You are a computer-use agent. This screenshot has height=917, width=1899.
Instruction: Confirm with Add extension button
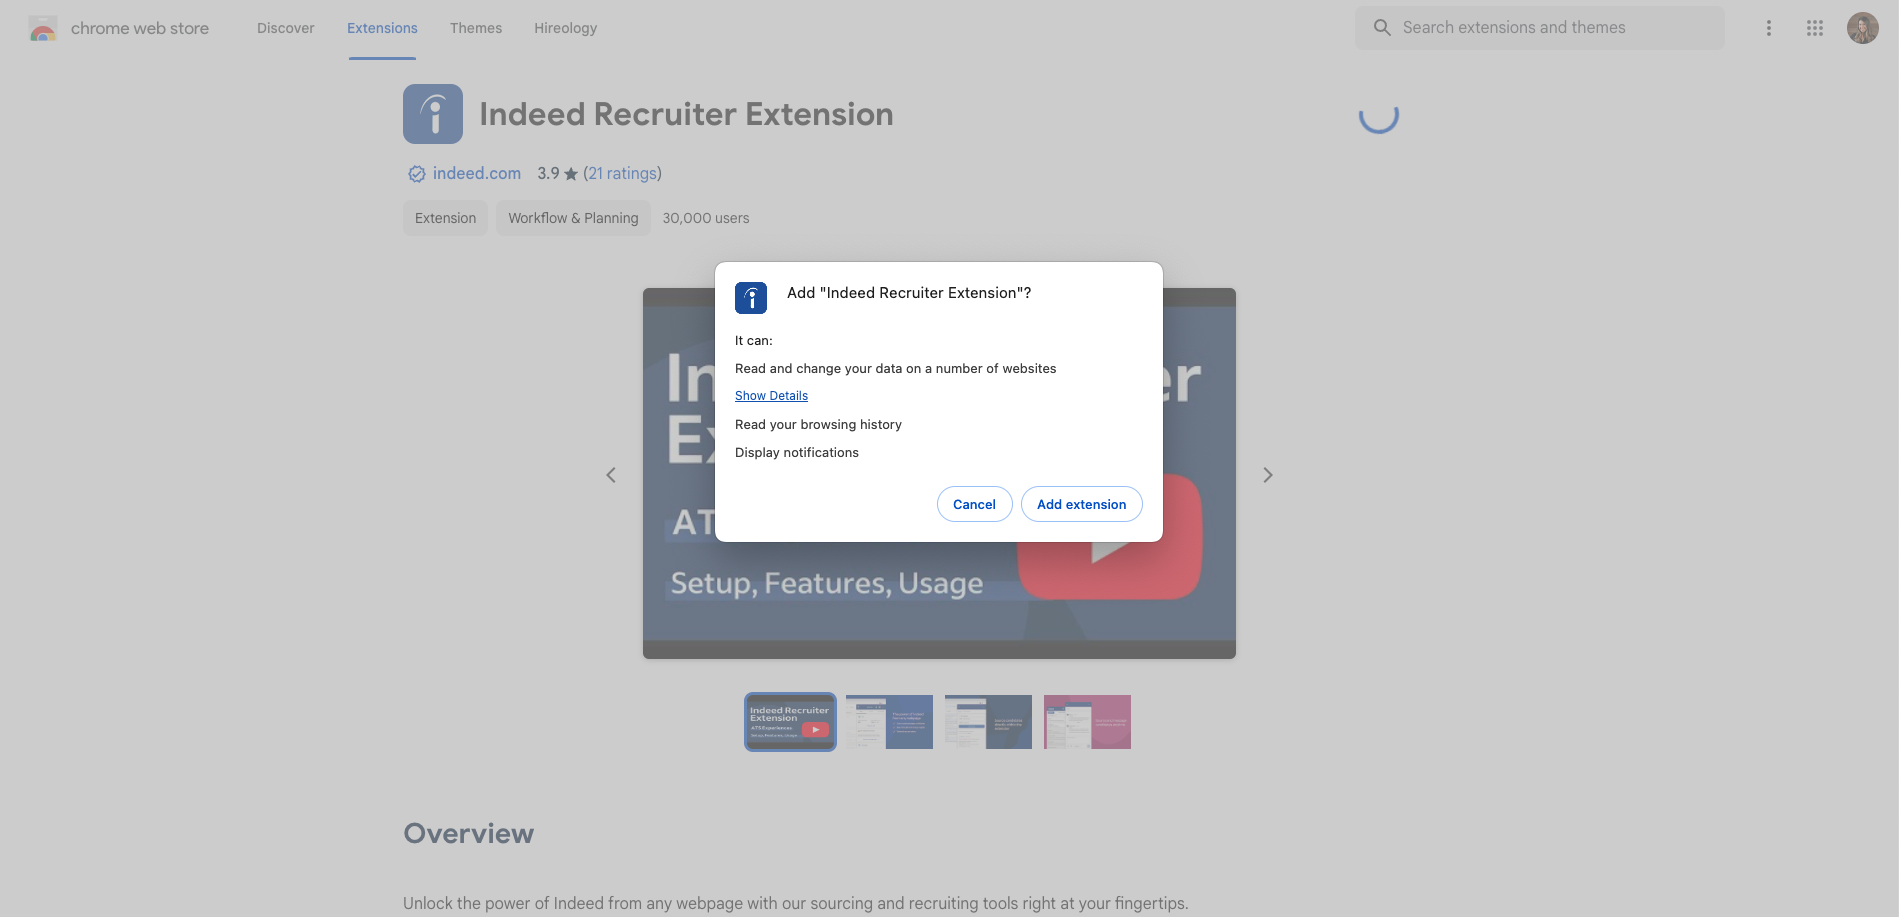(1081, 504)
